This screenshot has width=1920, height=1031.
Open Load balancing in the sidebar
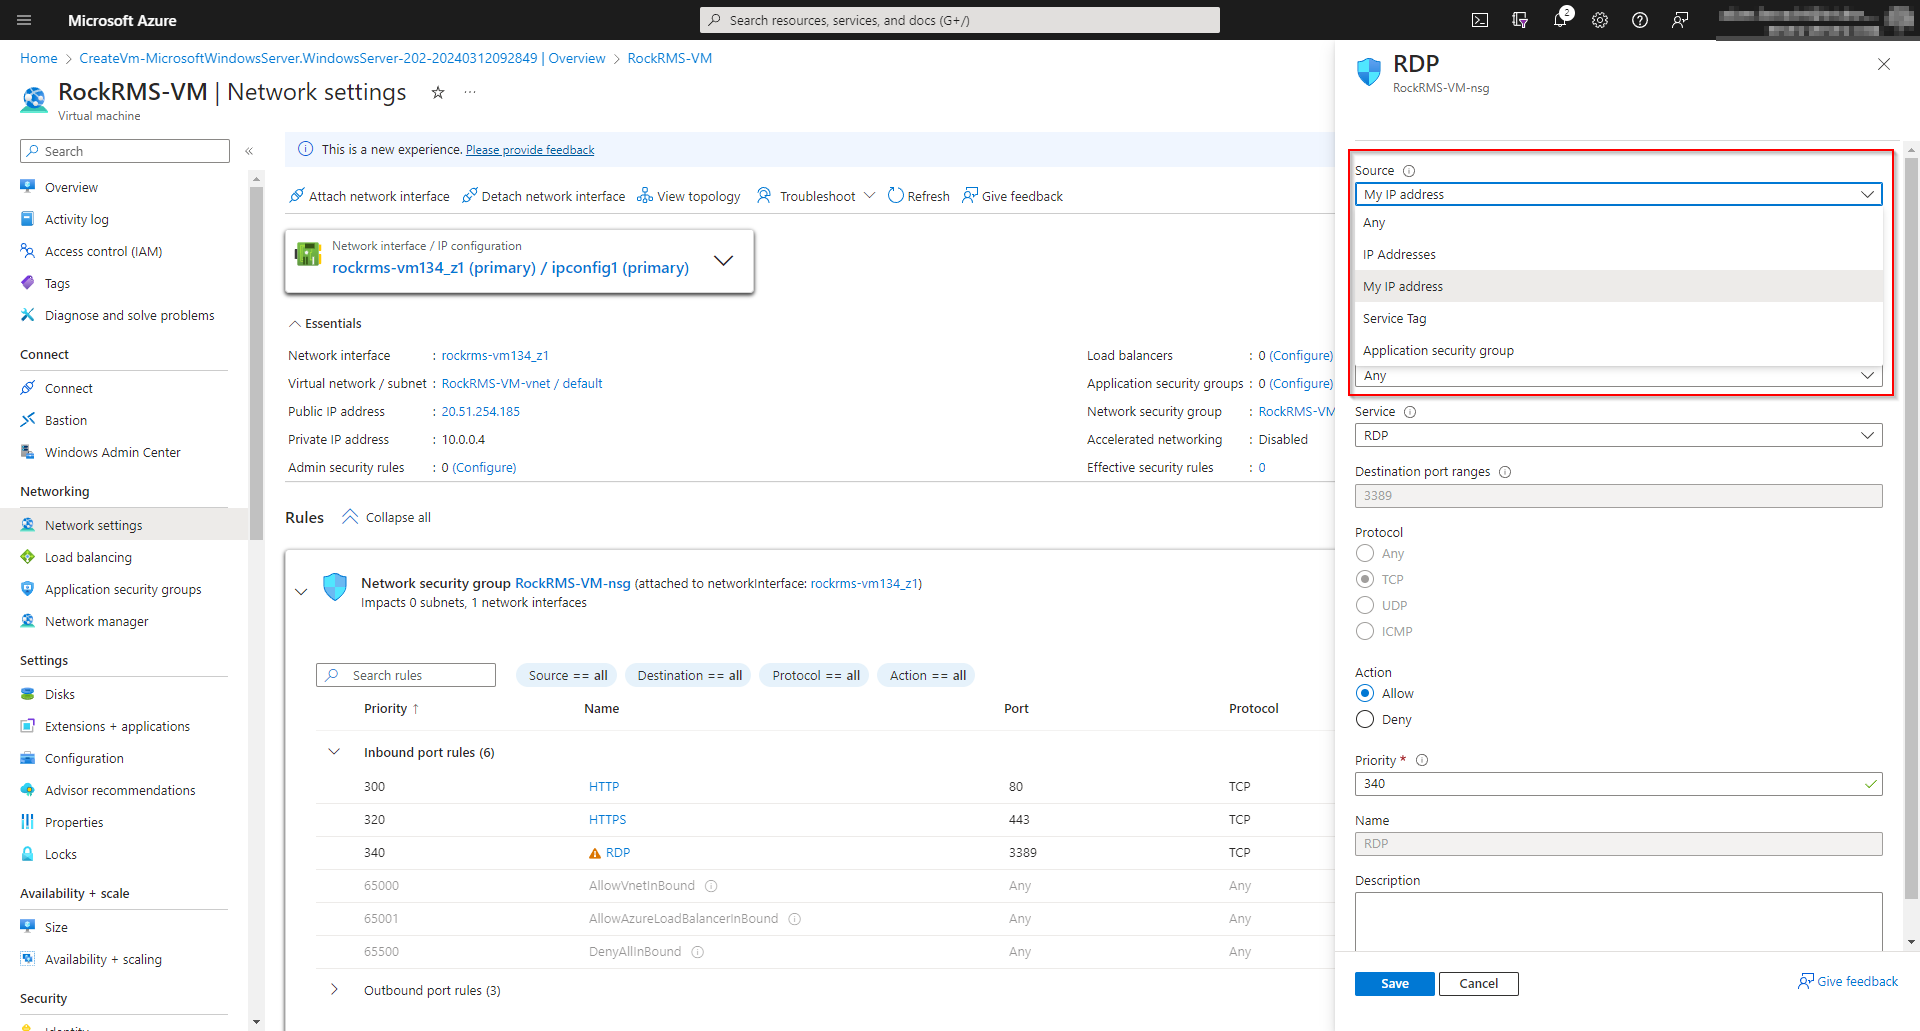(88, 557)
